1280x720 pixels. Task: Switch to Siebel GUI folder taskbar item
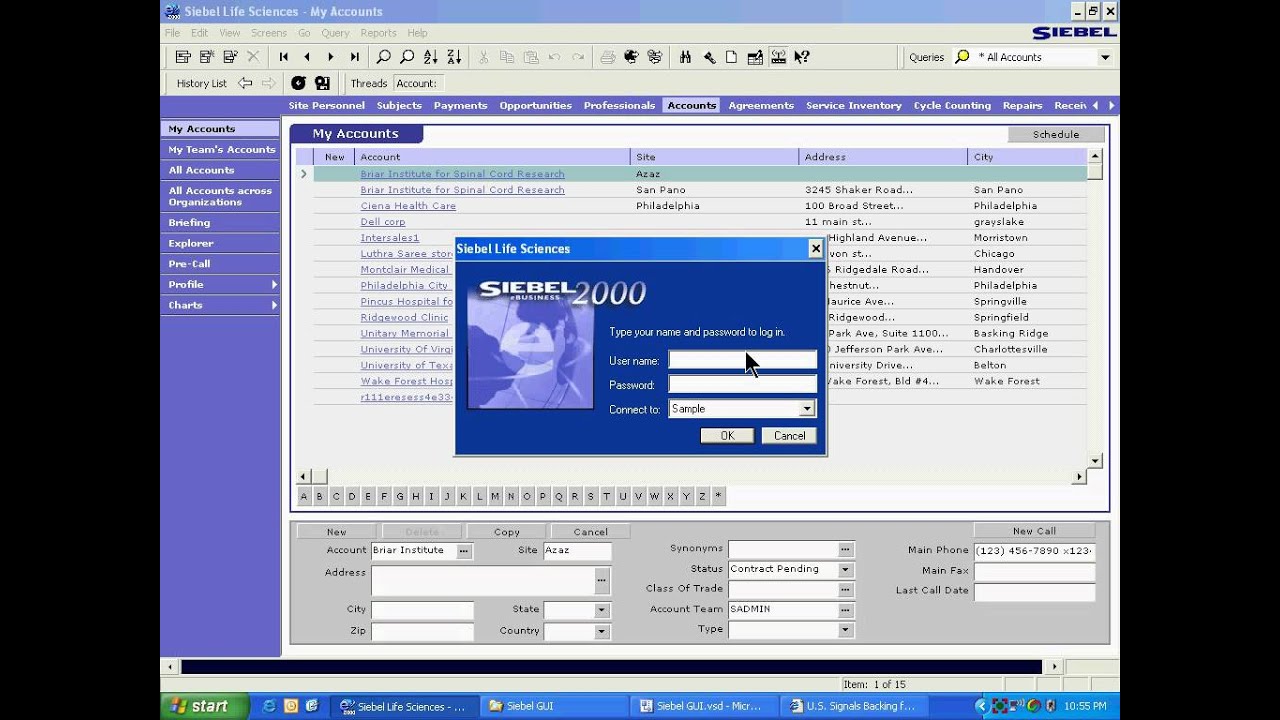[x=555, y=706]
